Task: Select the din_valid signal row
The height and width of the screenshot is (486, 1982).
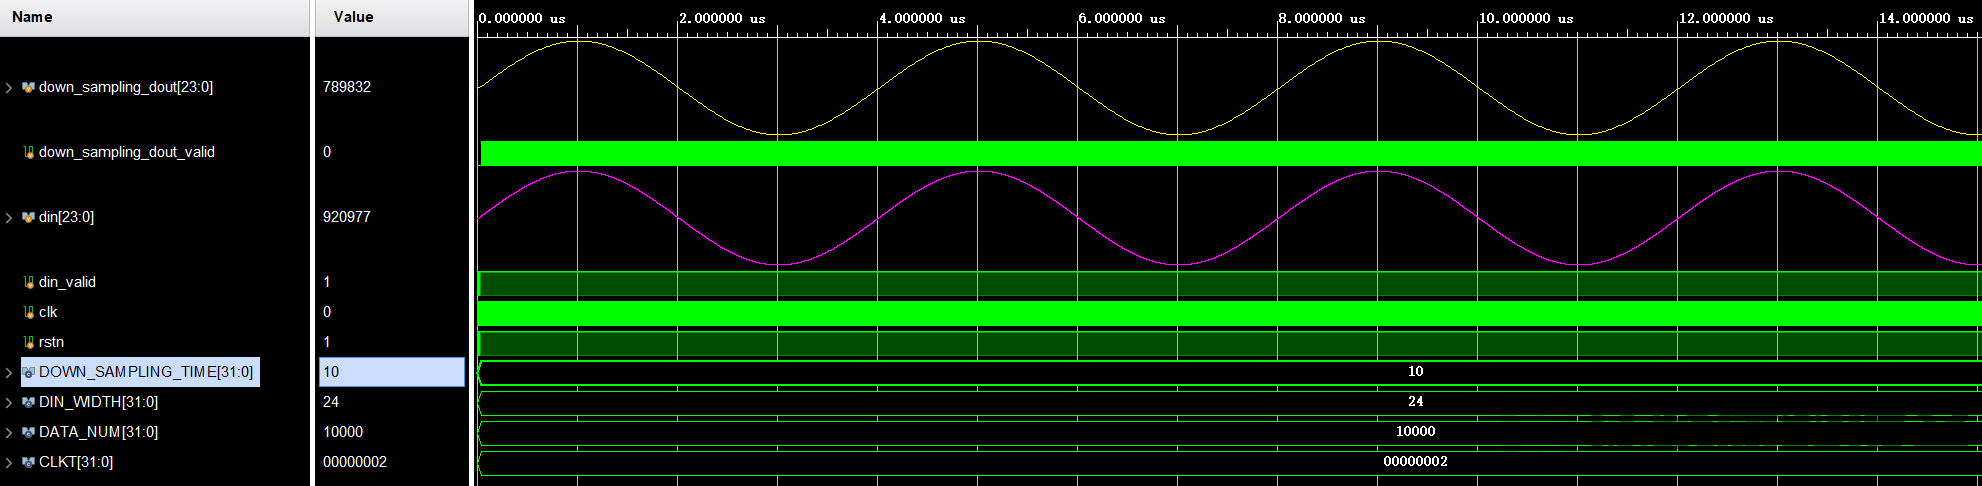Action: (67, 282)
